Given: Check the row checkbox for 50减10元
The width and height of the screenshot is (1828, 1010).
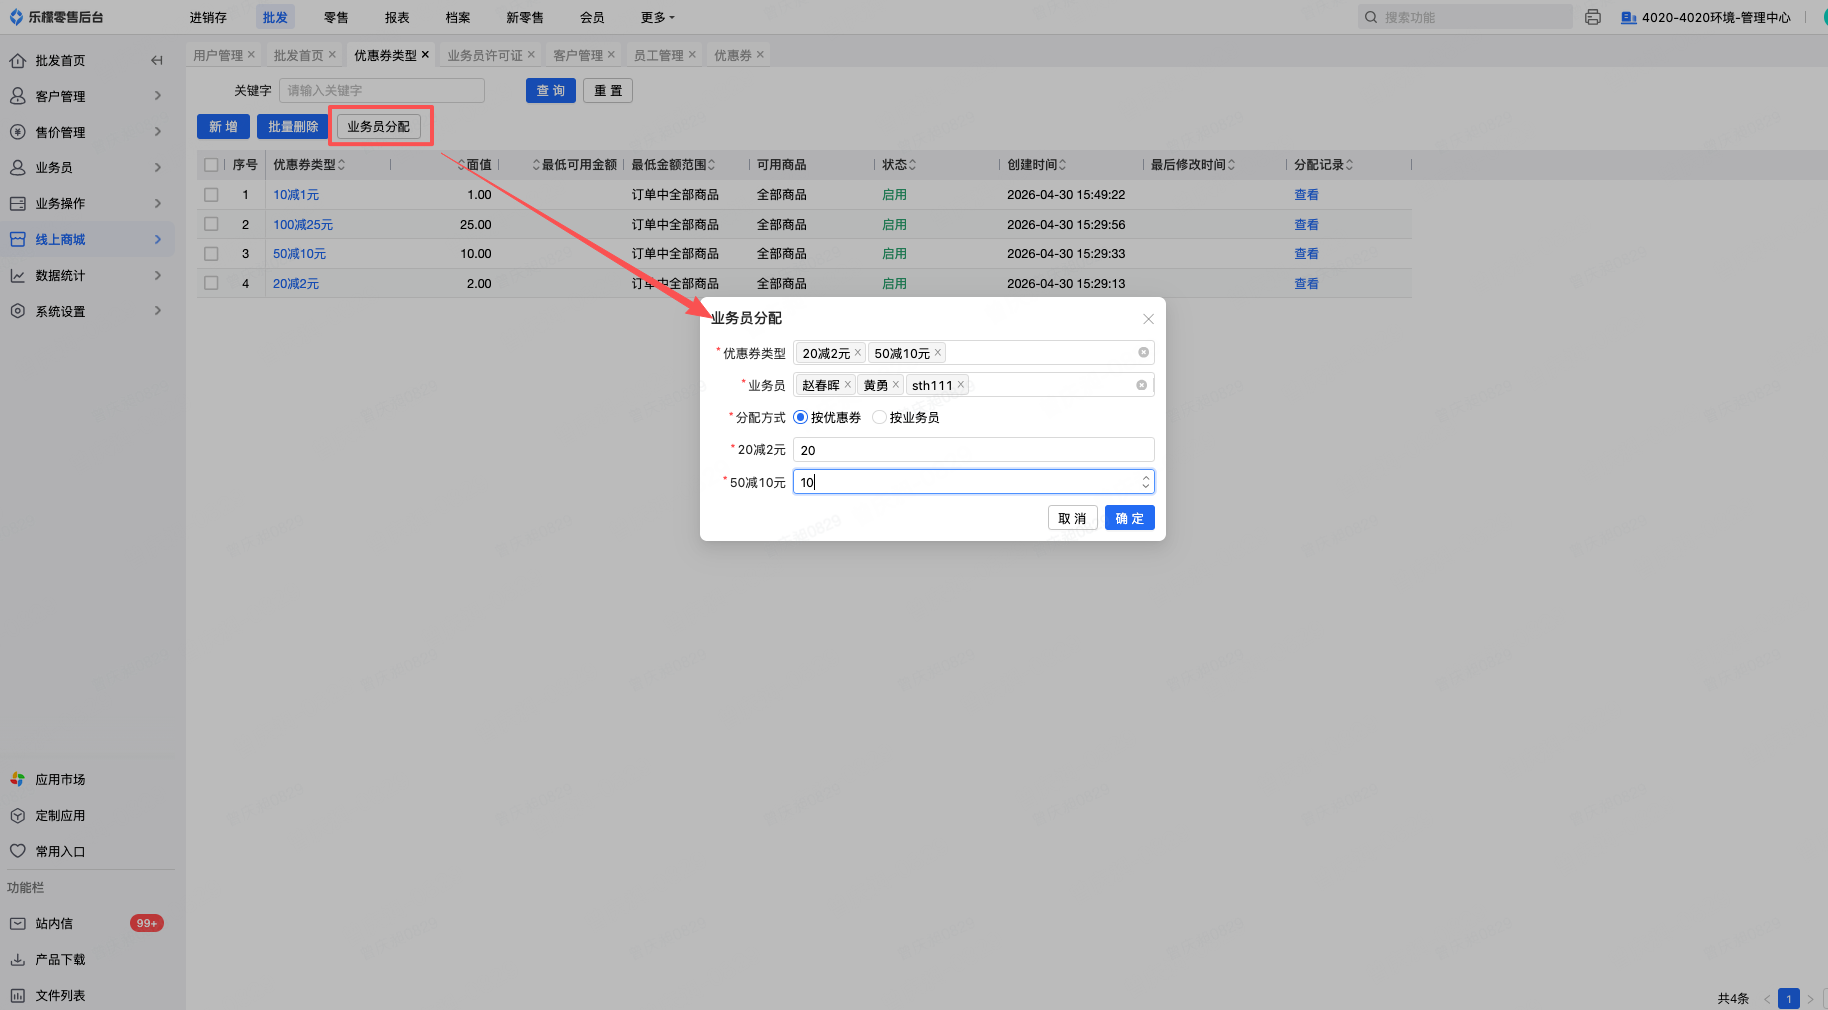Looking at the screenshot, I should click(x=211, y=254).
